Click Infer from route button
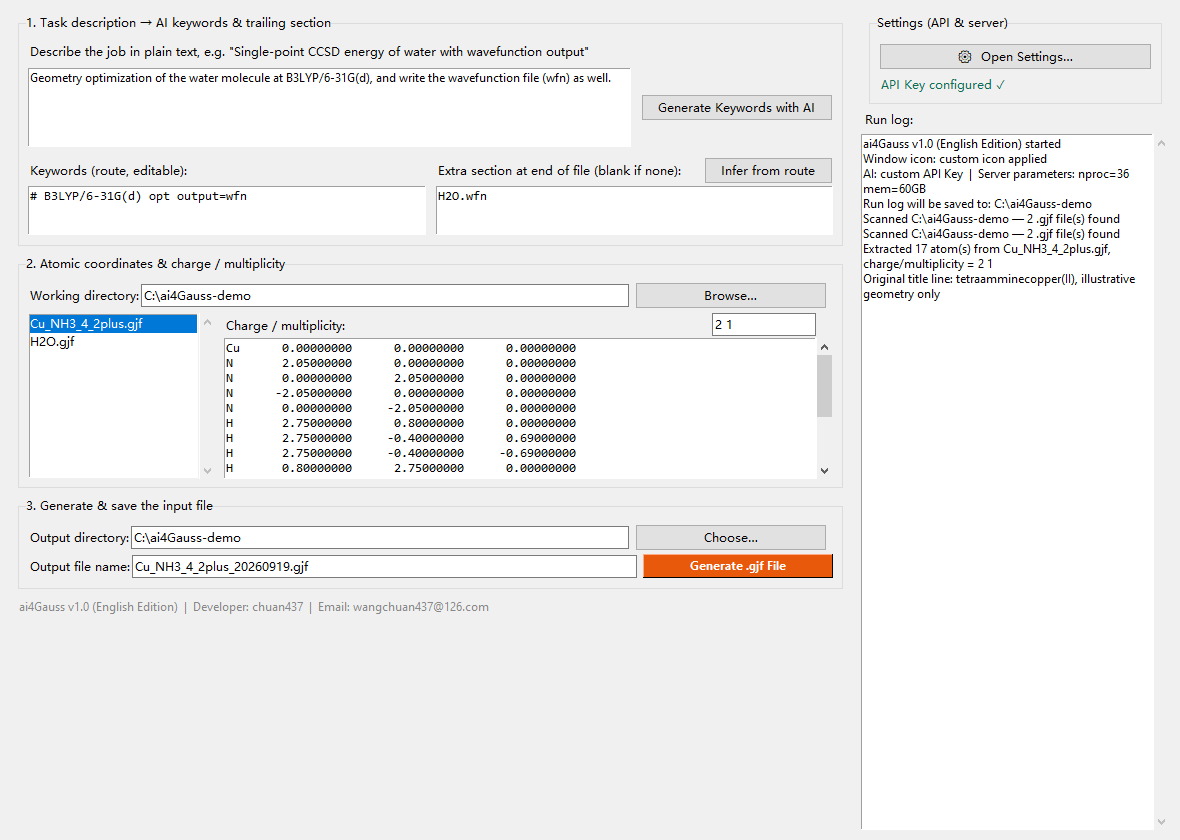 coord(768,171)
